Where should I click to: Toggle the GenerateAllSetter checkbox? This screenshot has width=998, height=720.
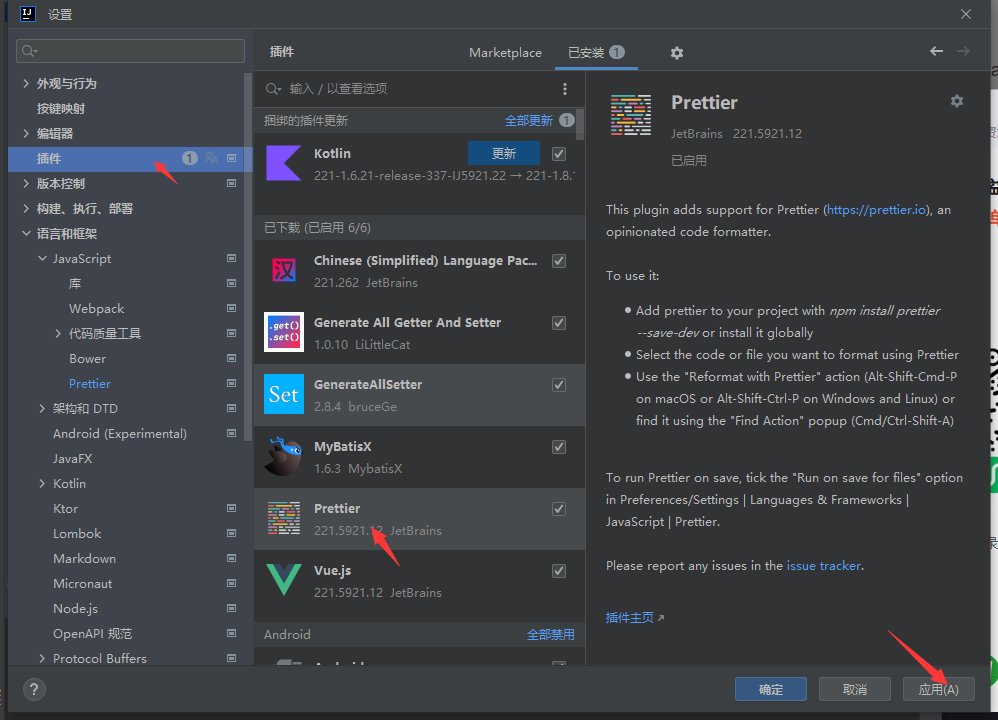[x=559, y=385]
